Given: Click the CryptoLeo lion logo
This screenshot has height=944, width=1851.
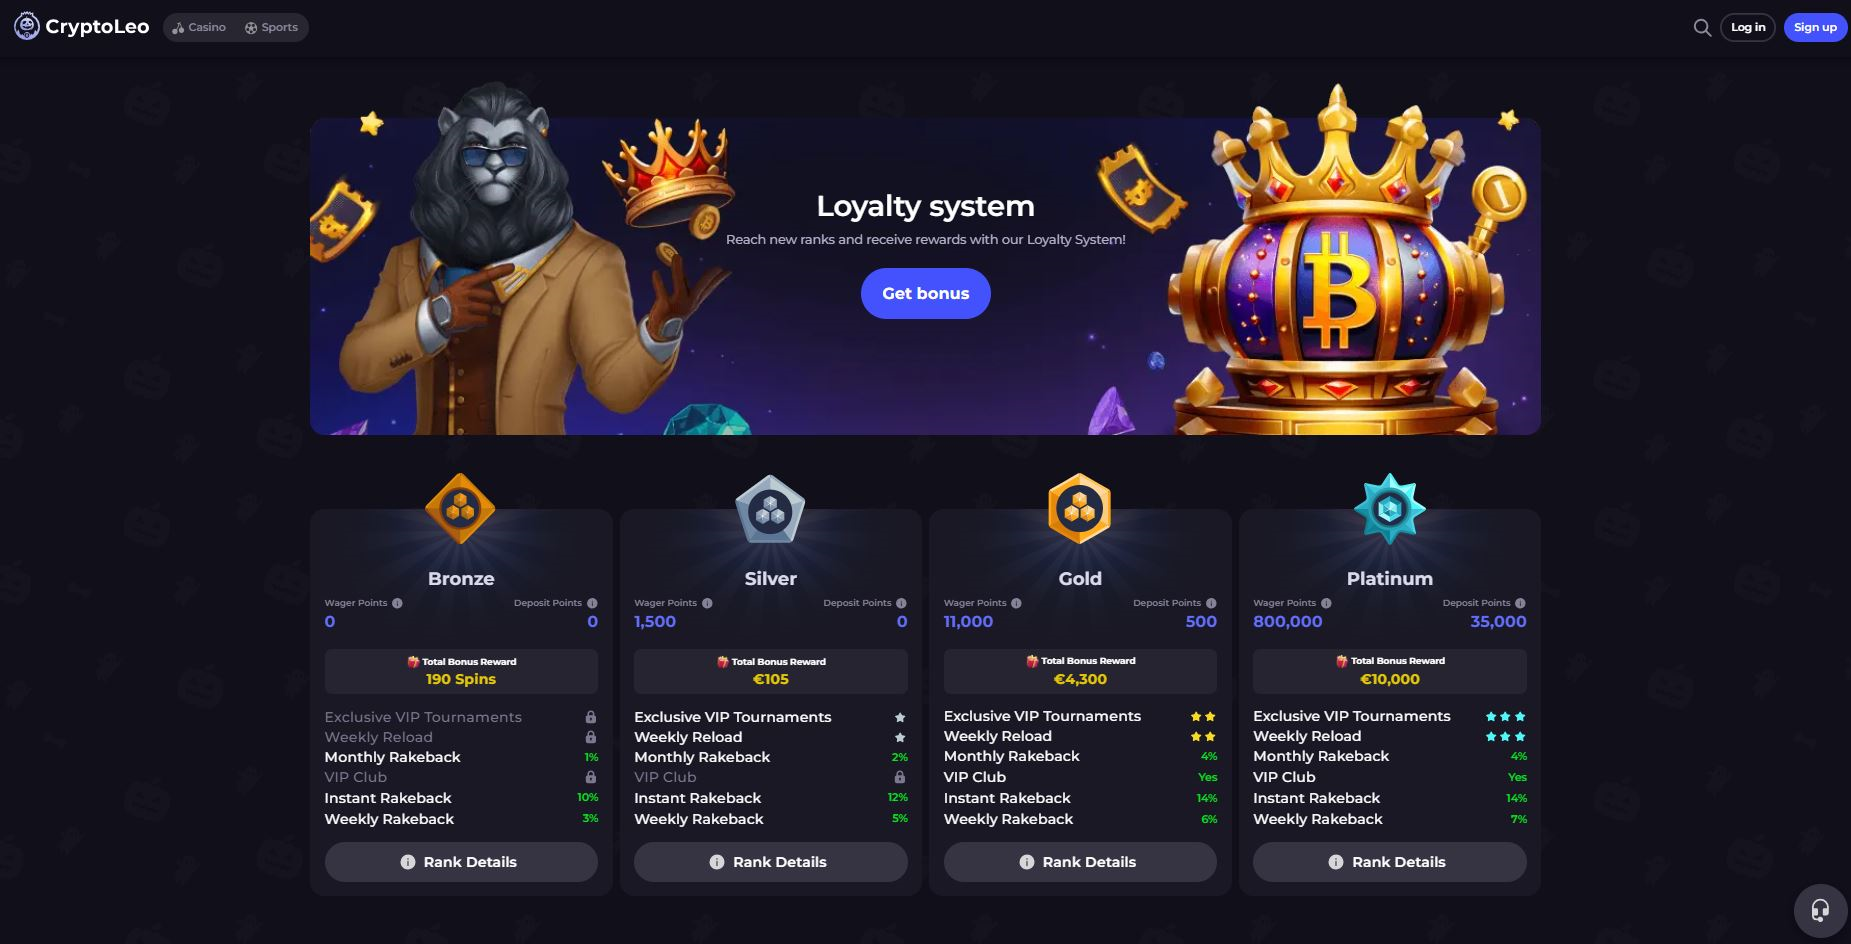Looking at the screenshot, I should [27, 27].
